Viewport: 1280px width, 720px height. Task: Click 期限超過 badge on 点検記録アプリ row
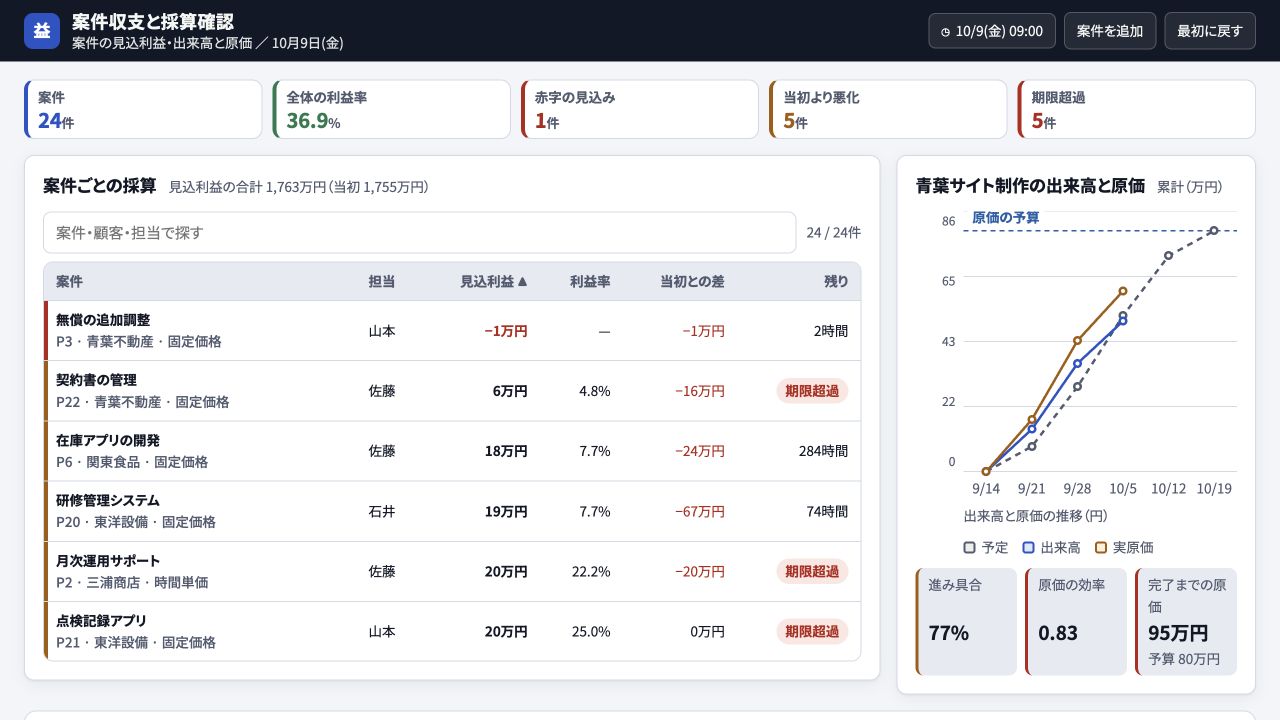click(812, 632)
